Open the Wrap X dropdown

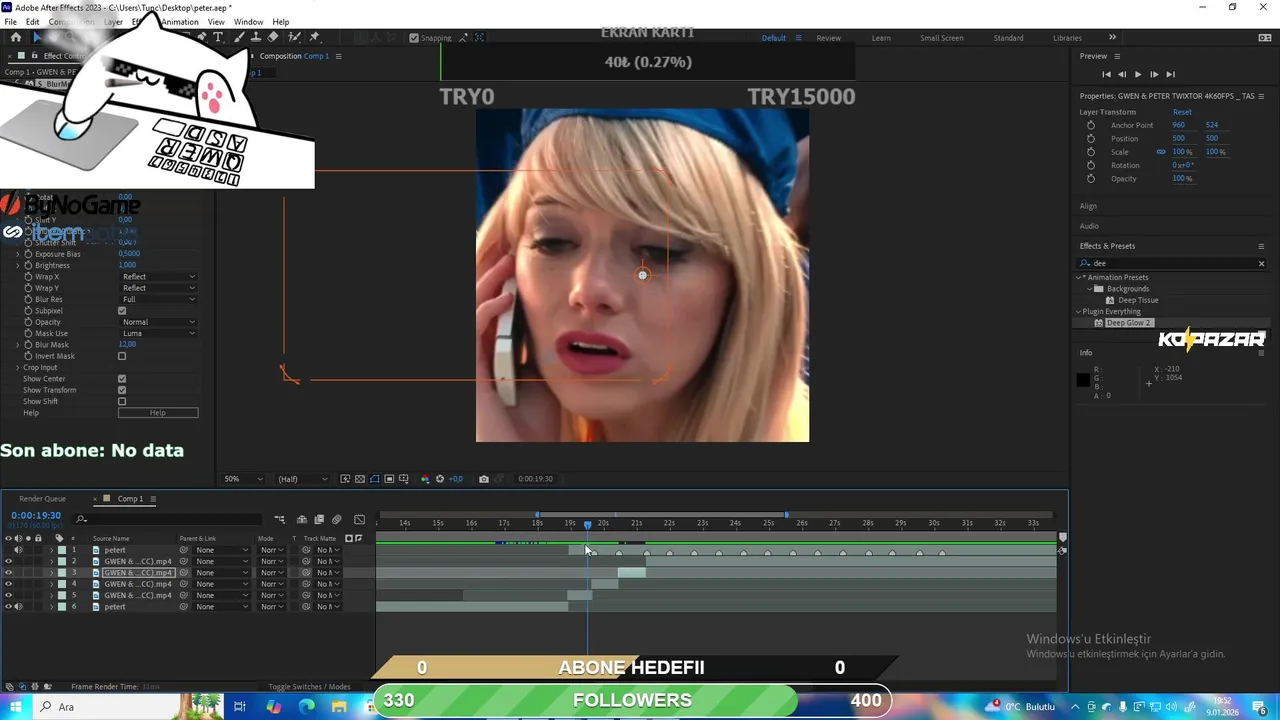(x=158, y=277)
